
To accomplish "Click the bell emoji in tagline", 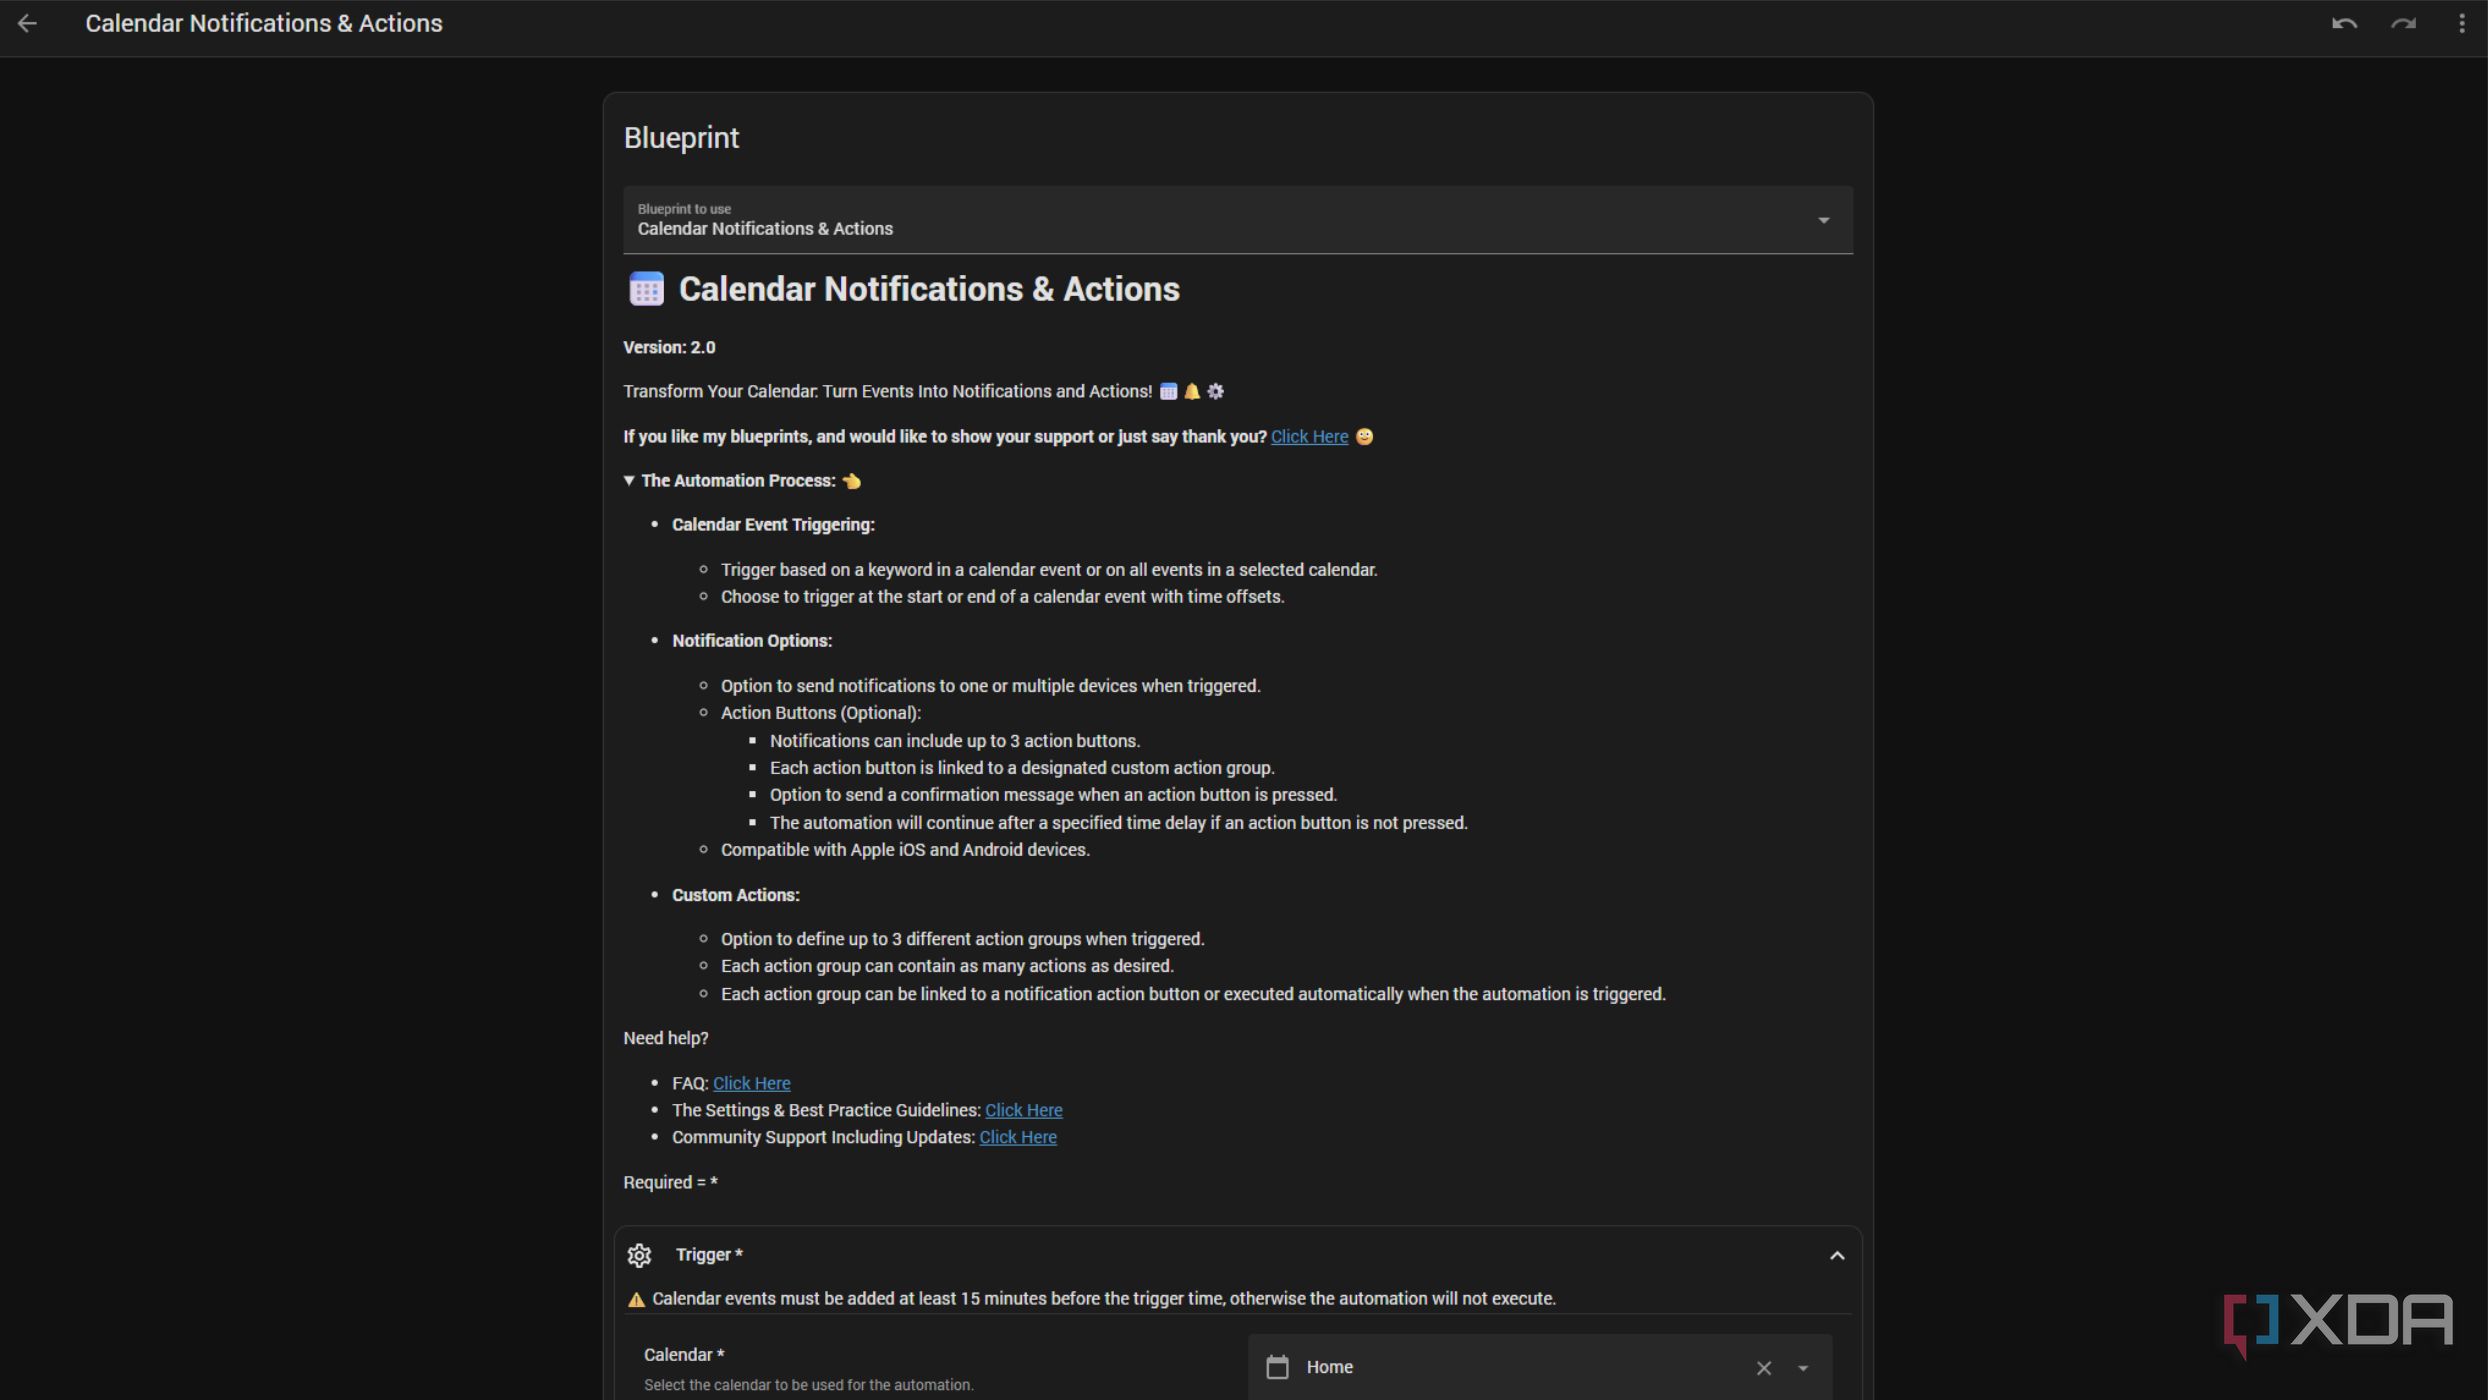I will point(1192,392).
